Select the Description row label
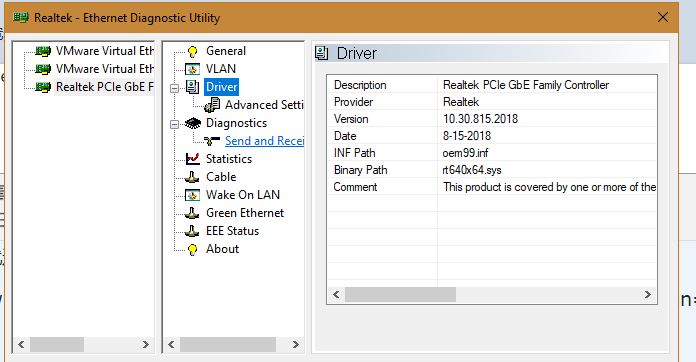The width and height of the screenshot is (696, 362). point(360,85)
